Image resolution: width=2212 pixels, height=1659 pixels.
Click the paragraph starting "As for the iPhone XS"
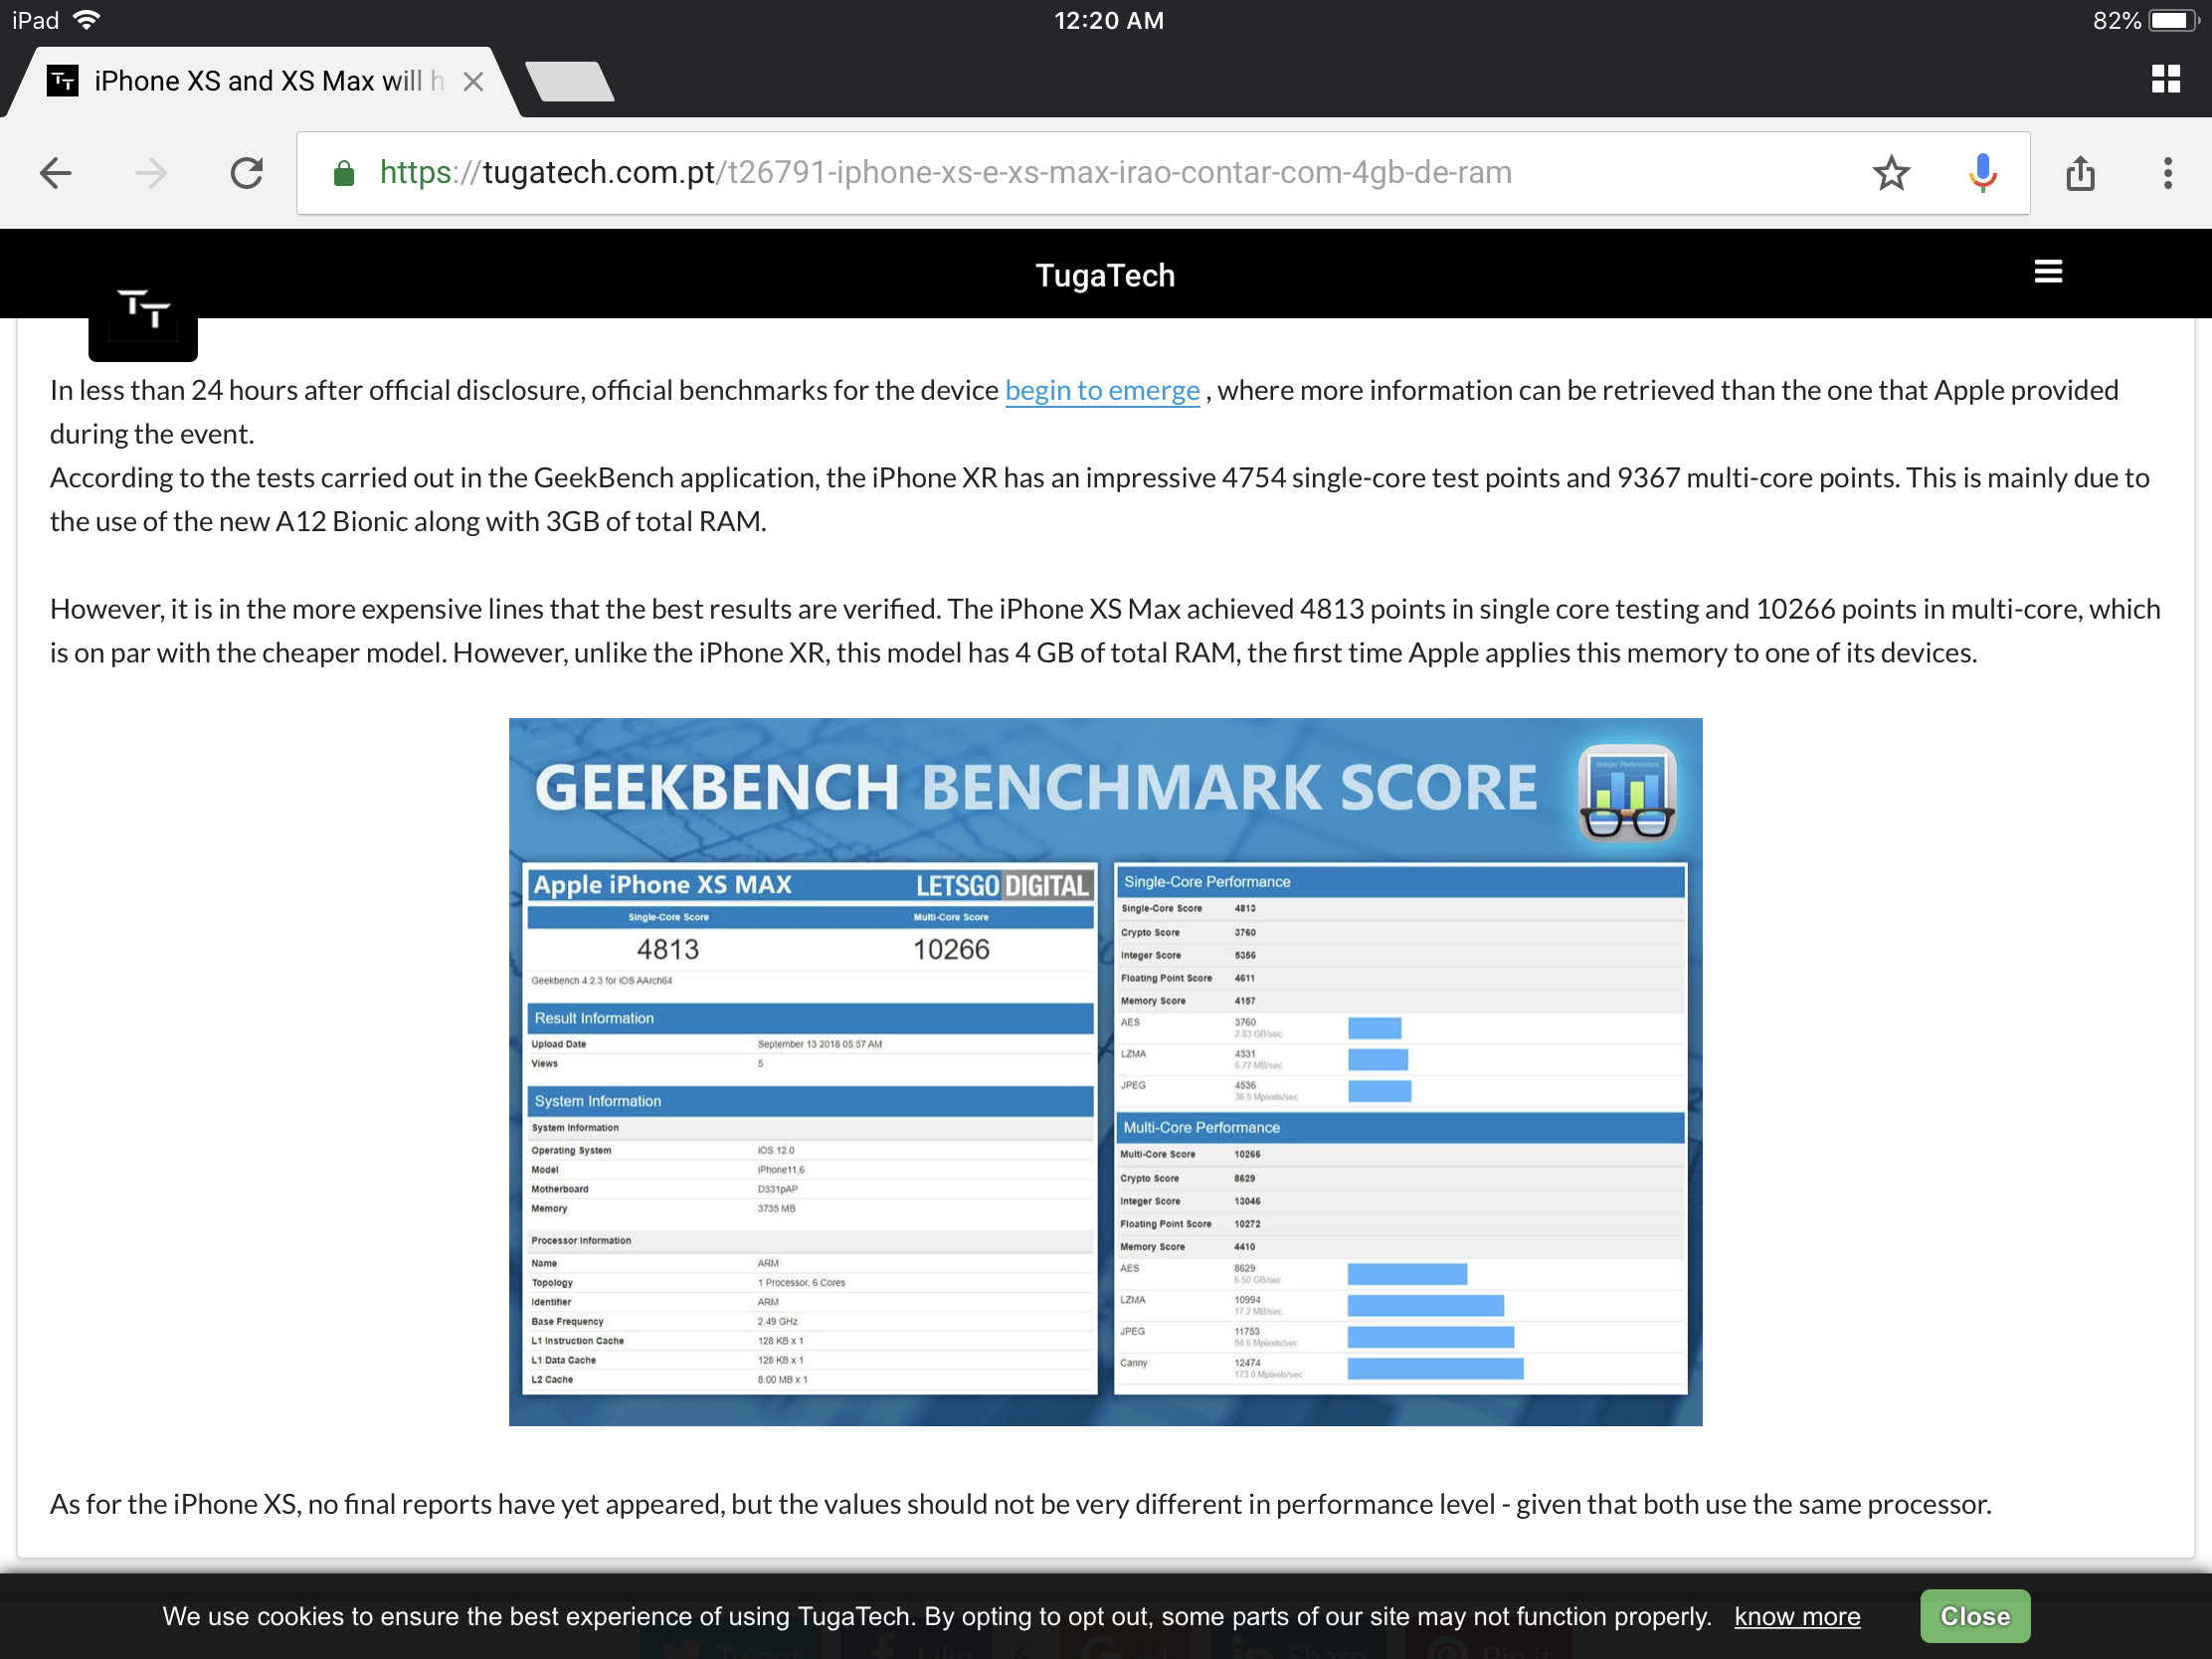[x=1020, y=1504]
